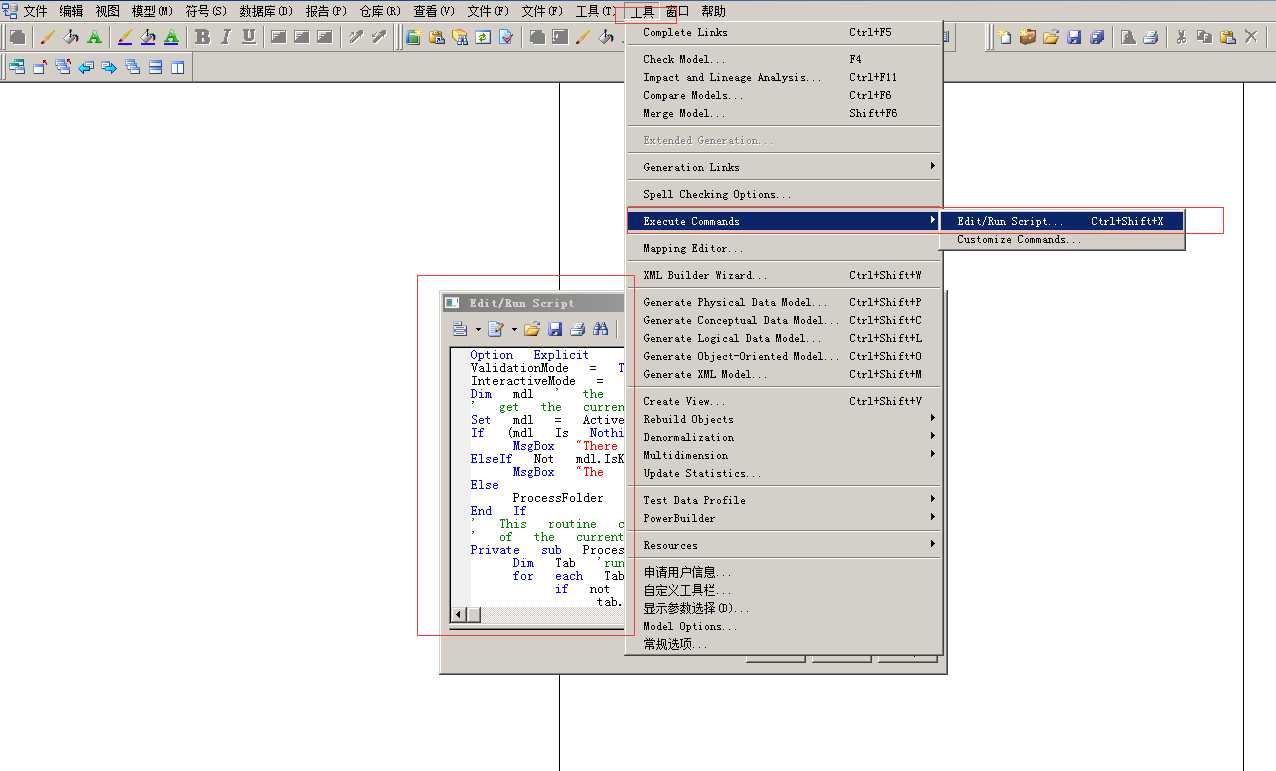Click the Cut scissors icon
This screenshot has height=771, width=1276.
1181,37
